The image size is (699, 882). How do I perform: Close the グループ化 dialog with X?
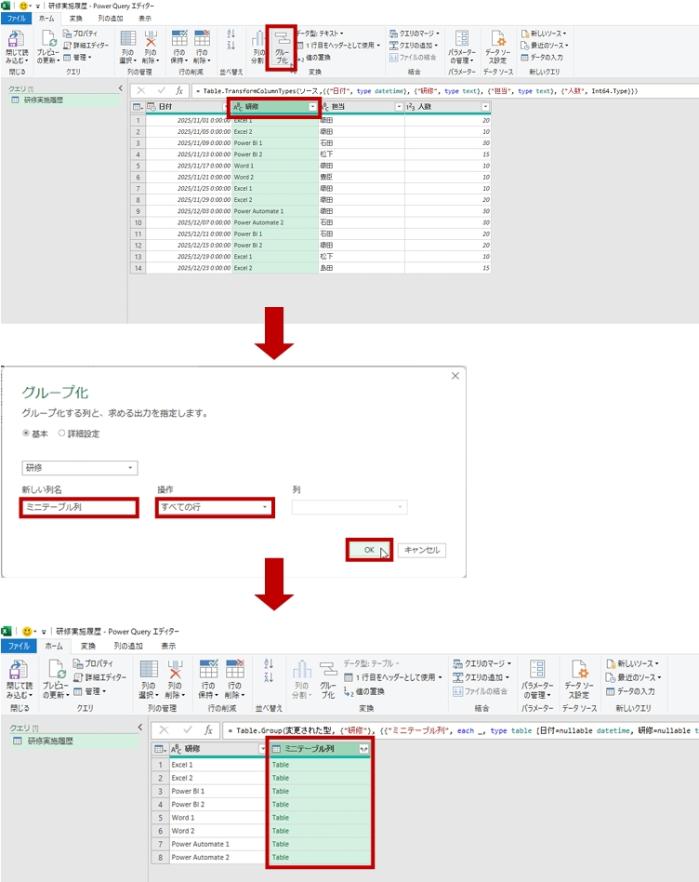click(x=455, y=376)
